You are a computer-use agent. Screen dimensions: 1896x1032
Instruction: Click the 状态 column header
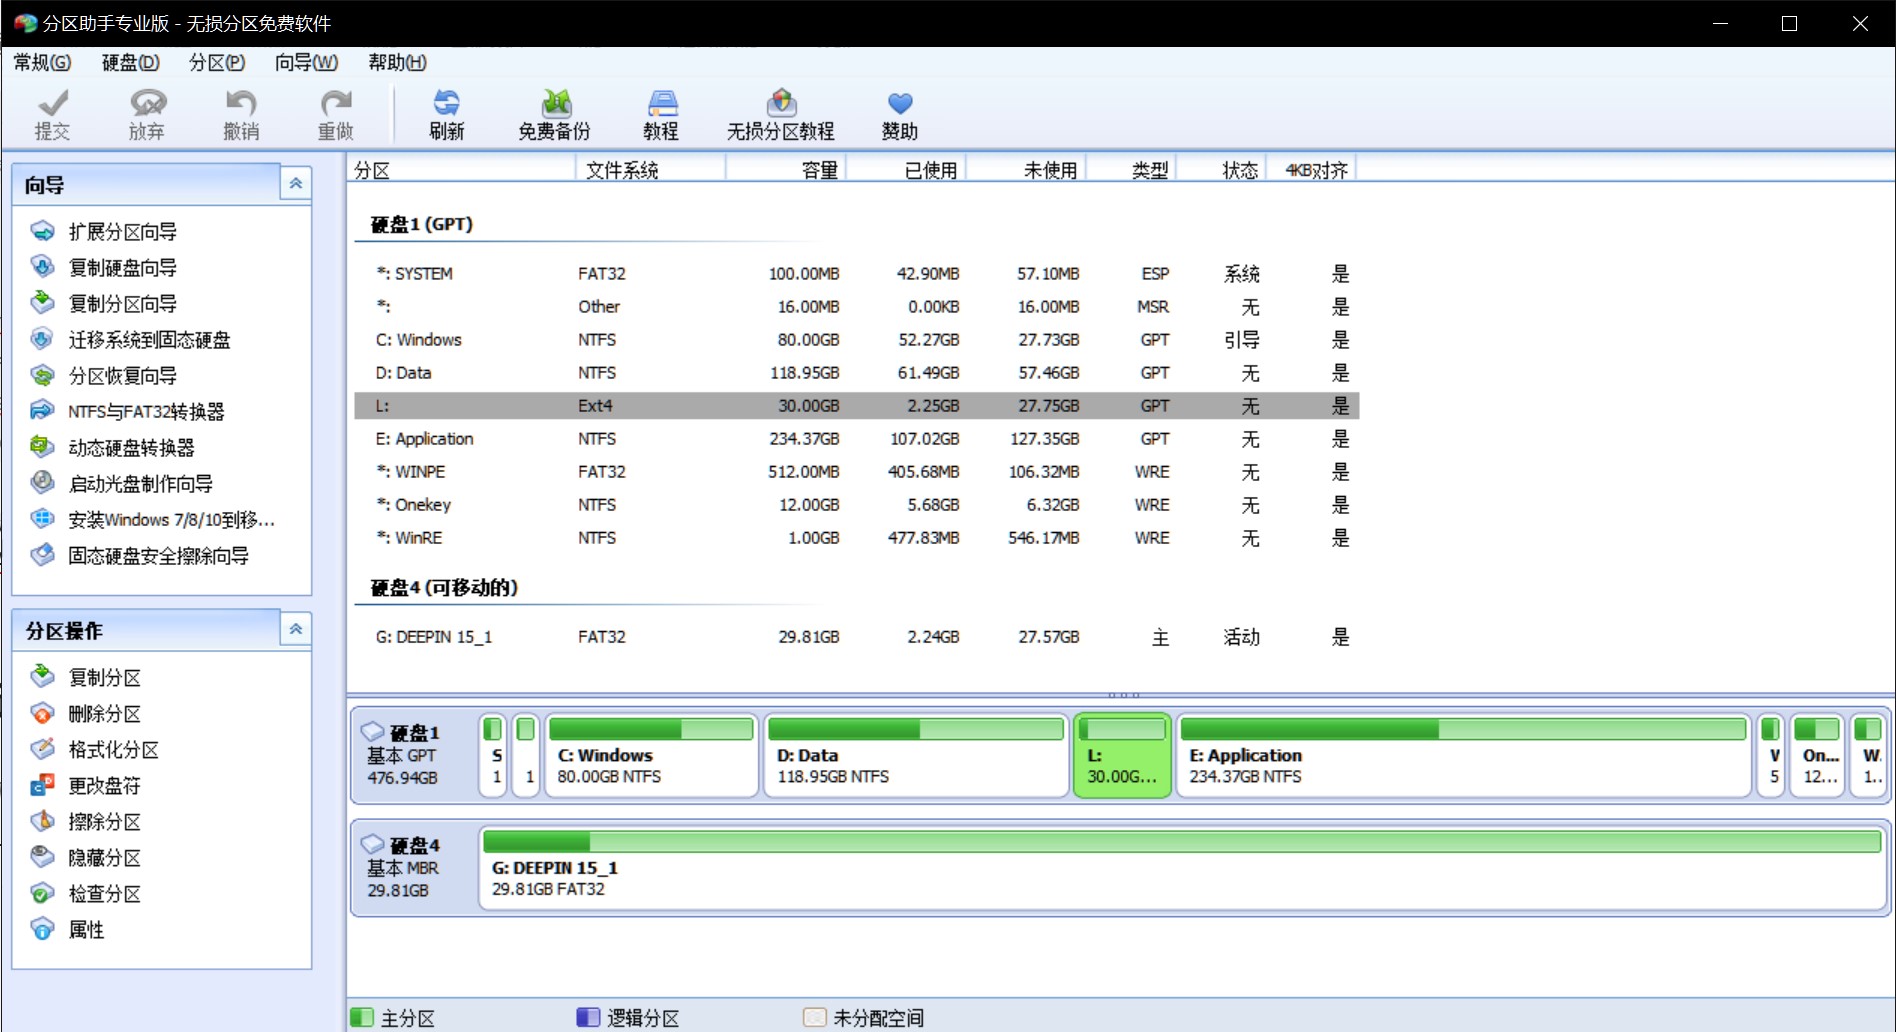click(1221, 170)
